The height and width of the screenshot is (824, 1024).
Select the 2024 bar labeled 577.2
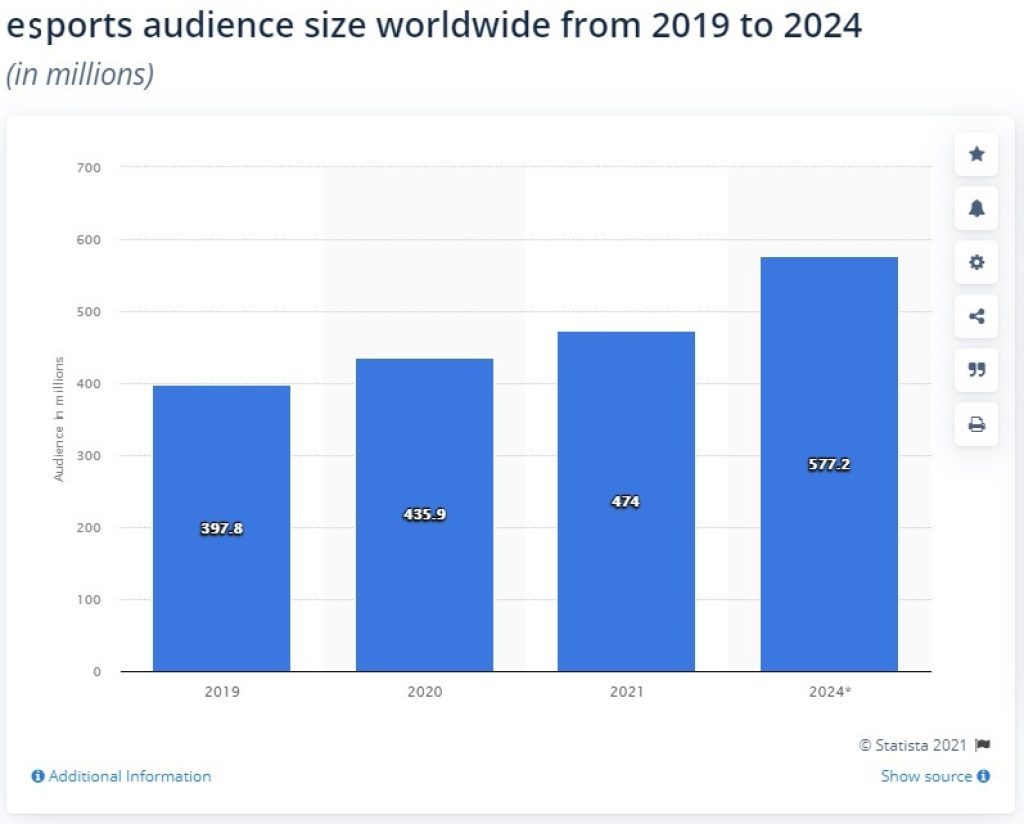coord(829,464)
